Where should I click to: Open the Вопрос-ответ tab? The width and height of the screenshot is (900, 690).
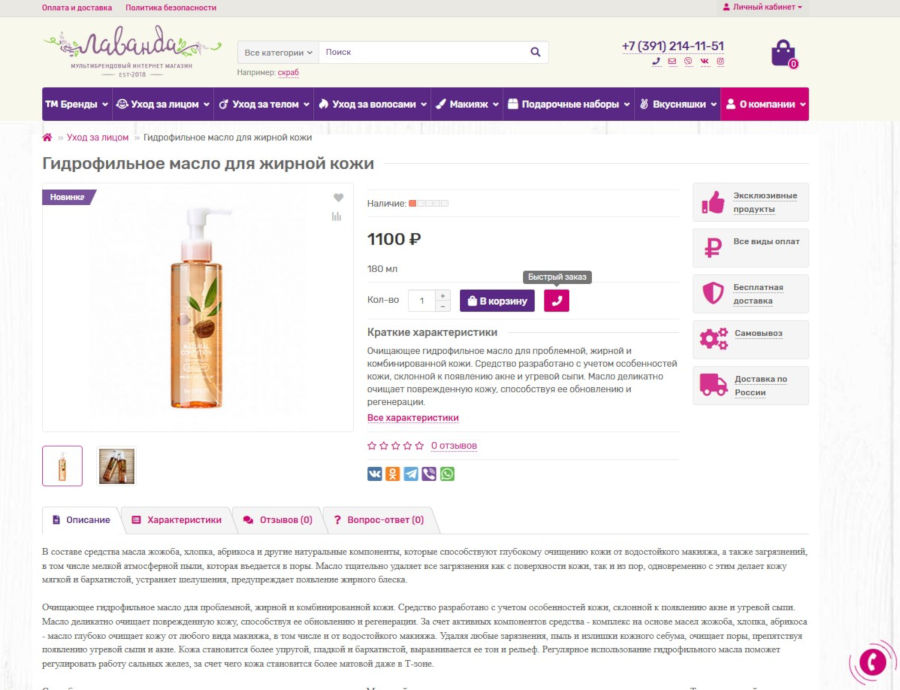click(x=379, y=520)
